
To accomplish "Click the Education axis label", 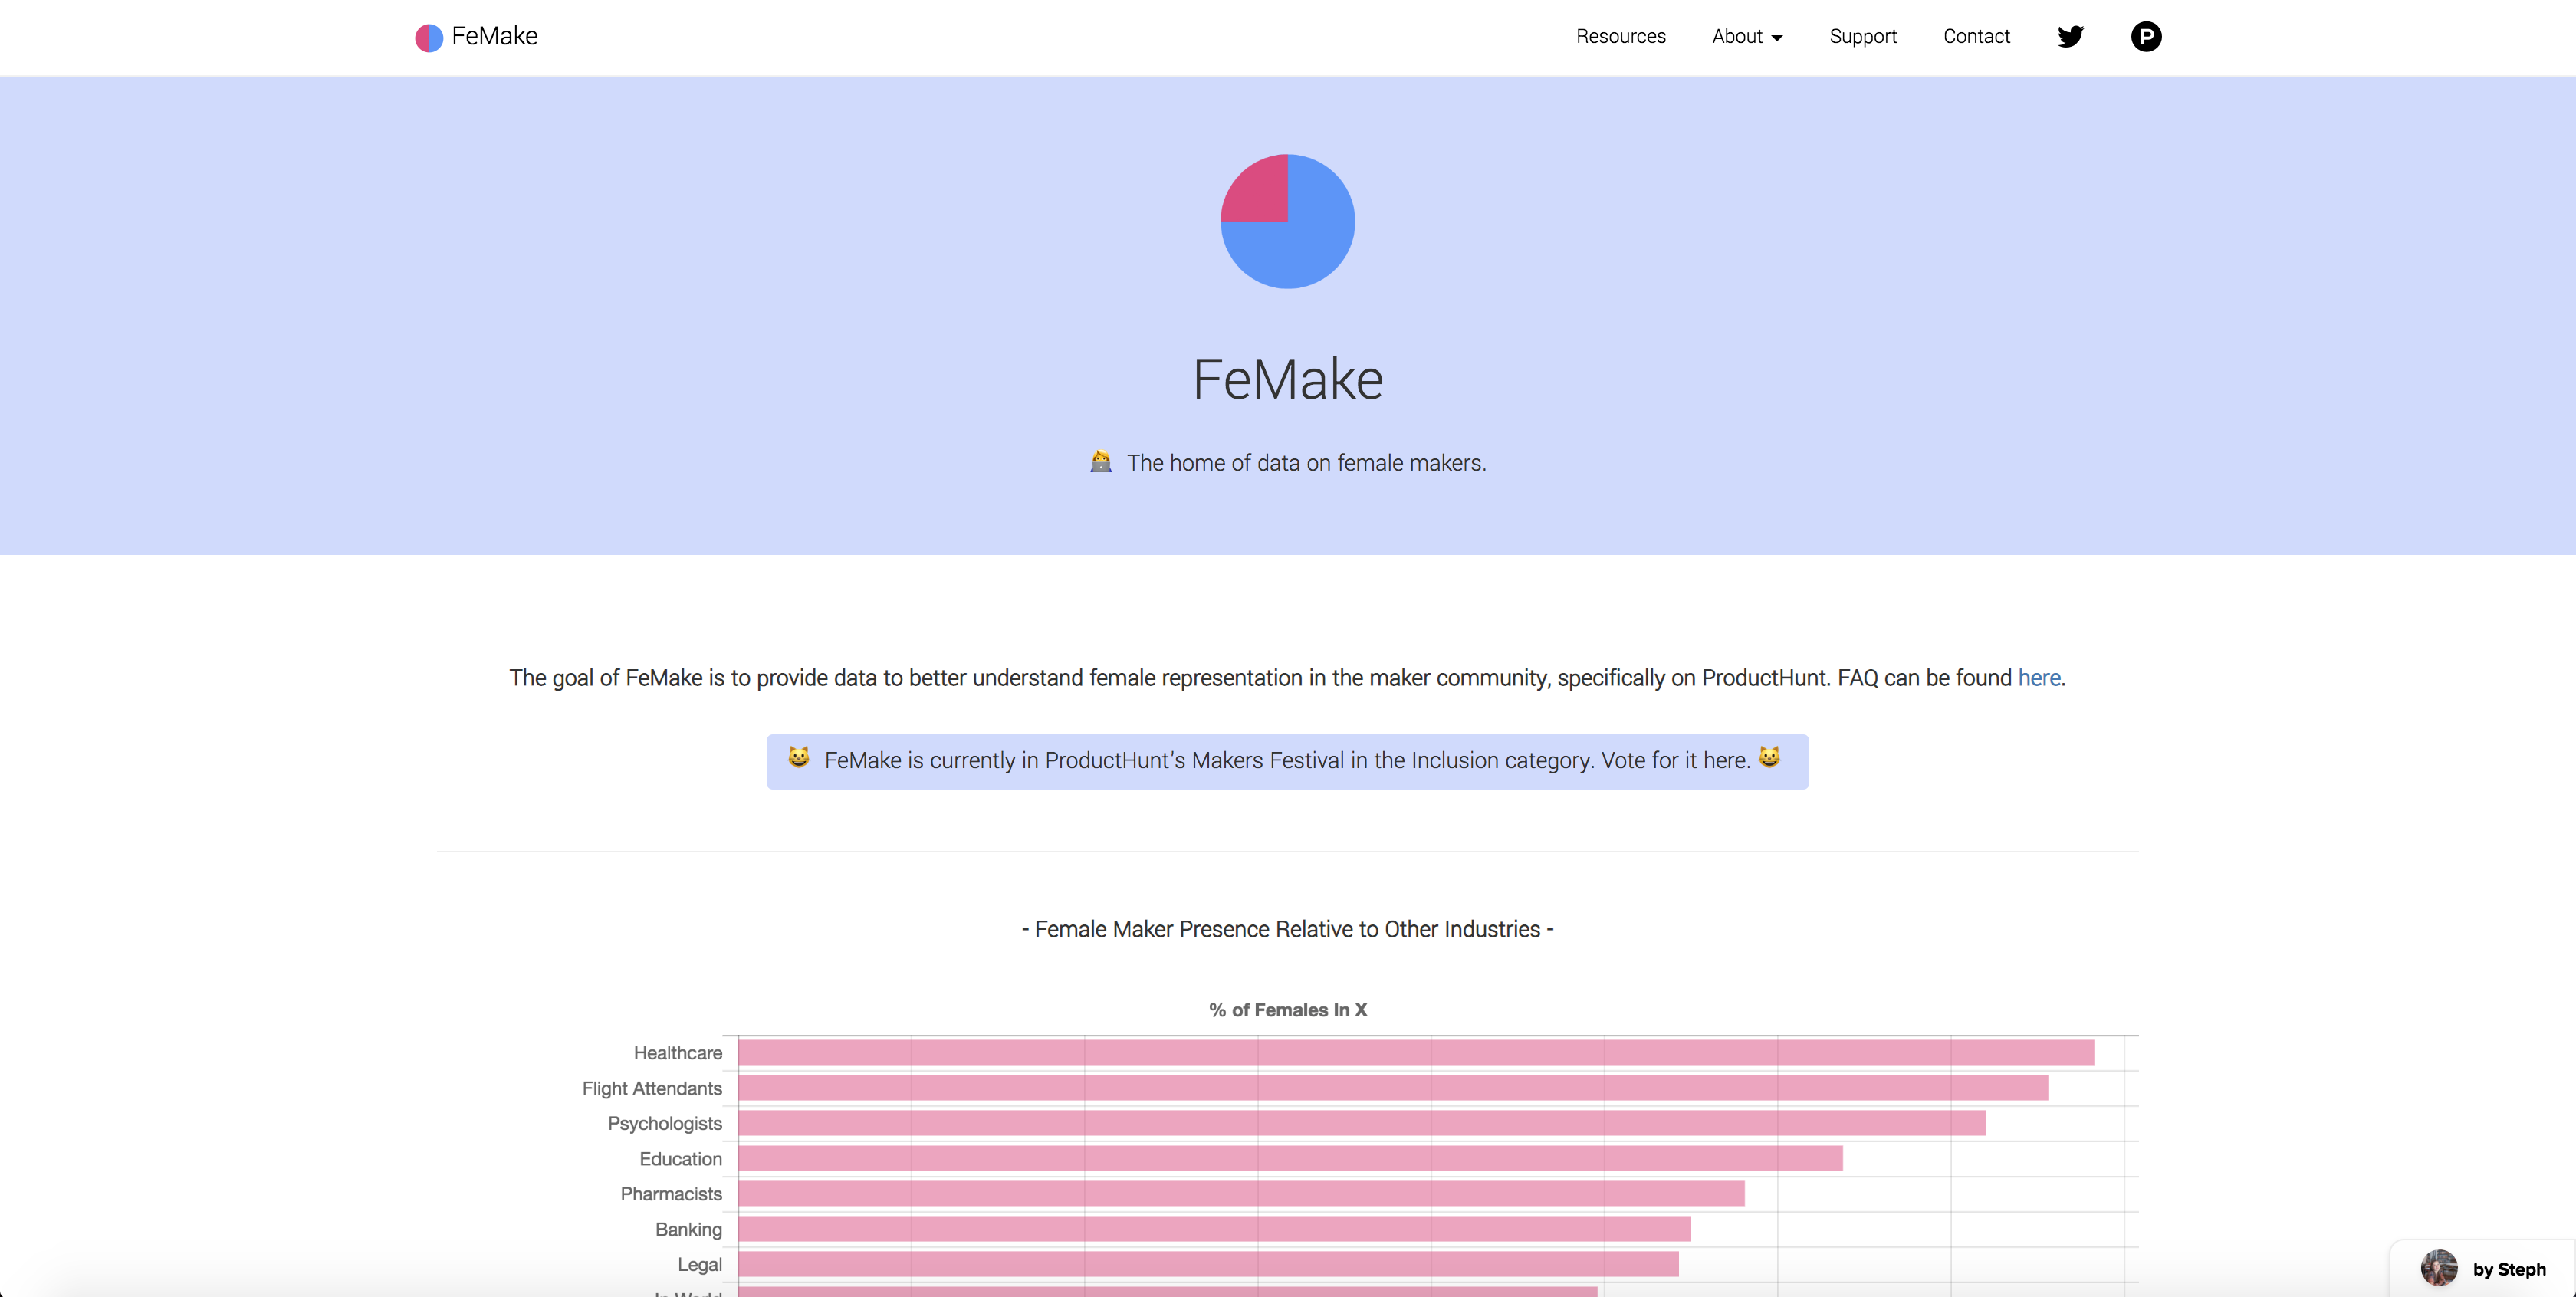I will (681, 1159).
